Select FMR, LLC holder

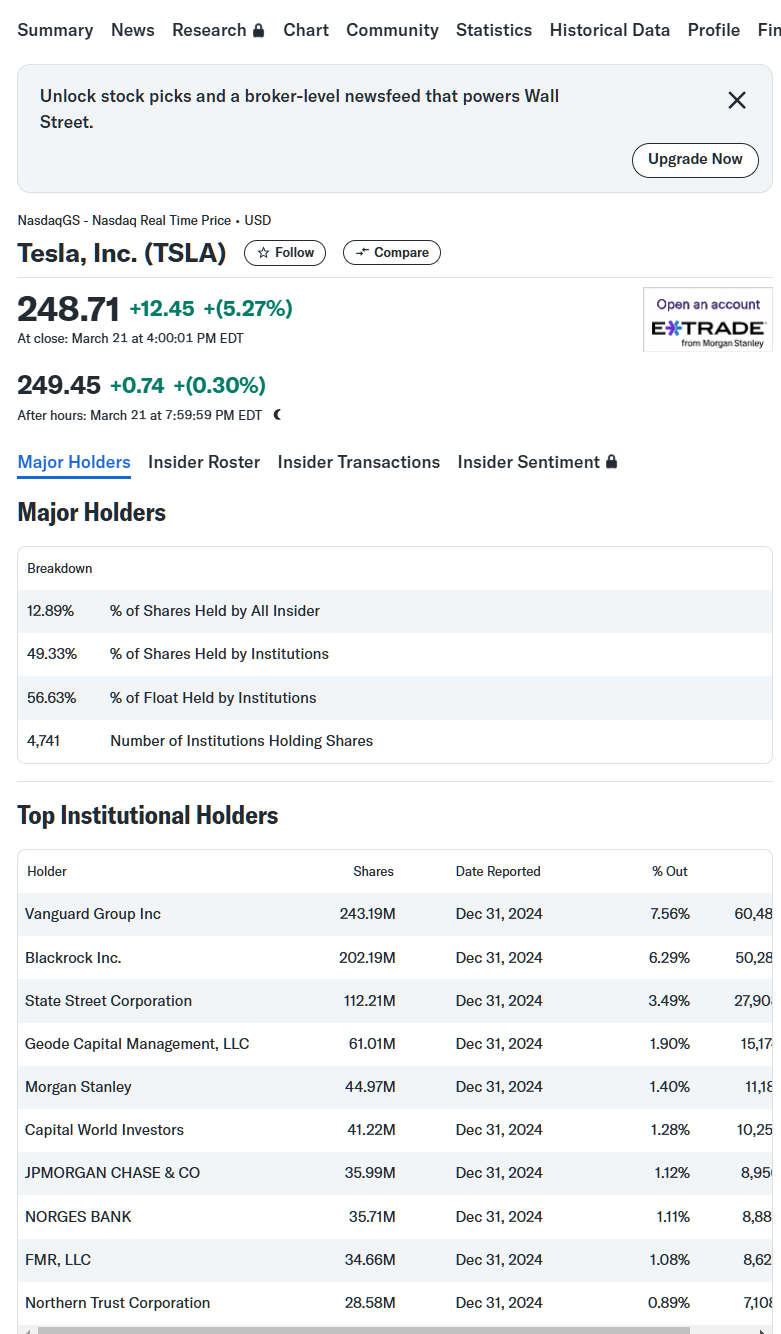(58, 1260)
